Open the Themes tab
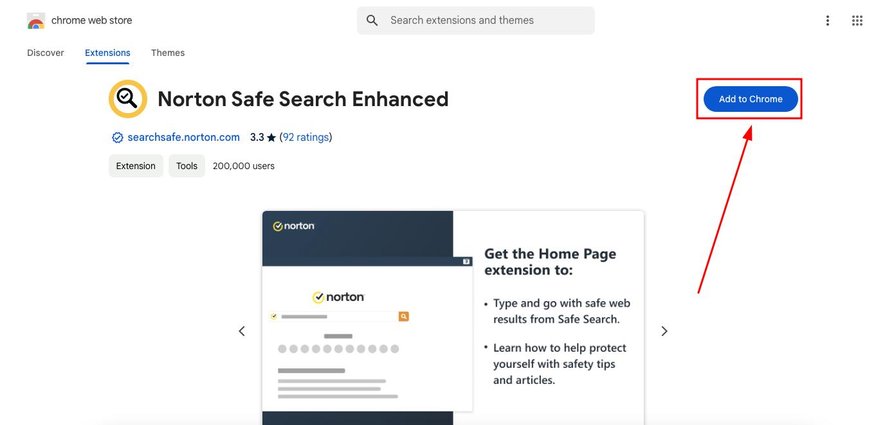 168,52
